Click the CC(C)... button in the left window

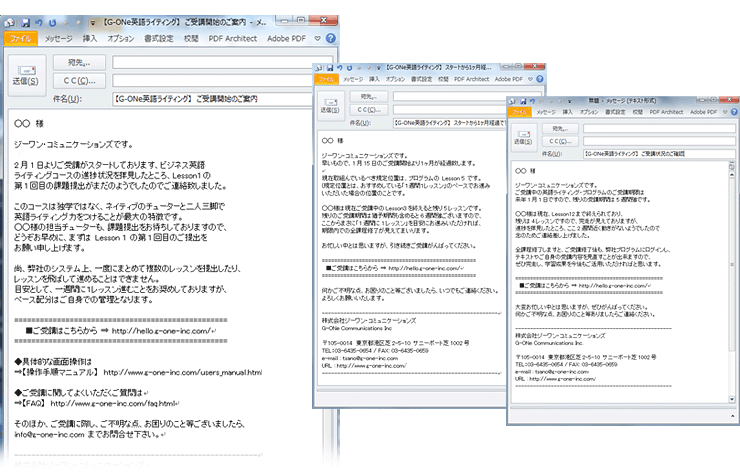79,81
